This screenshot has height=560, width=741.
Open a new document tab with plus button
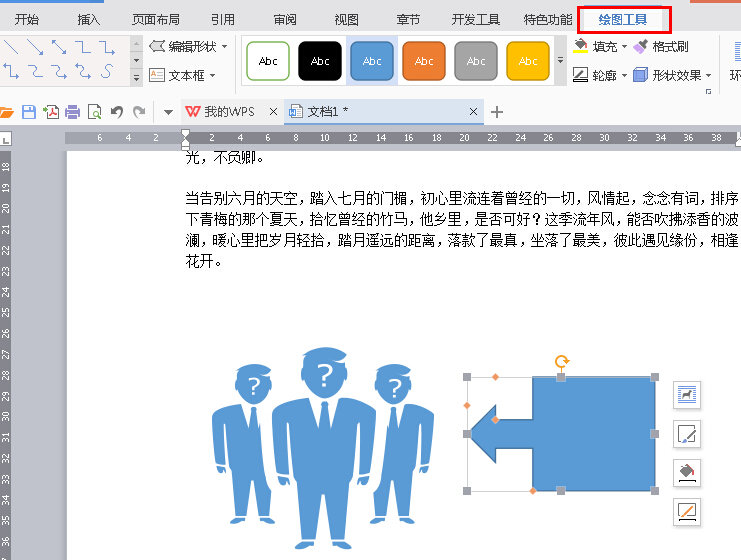497,112
